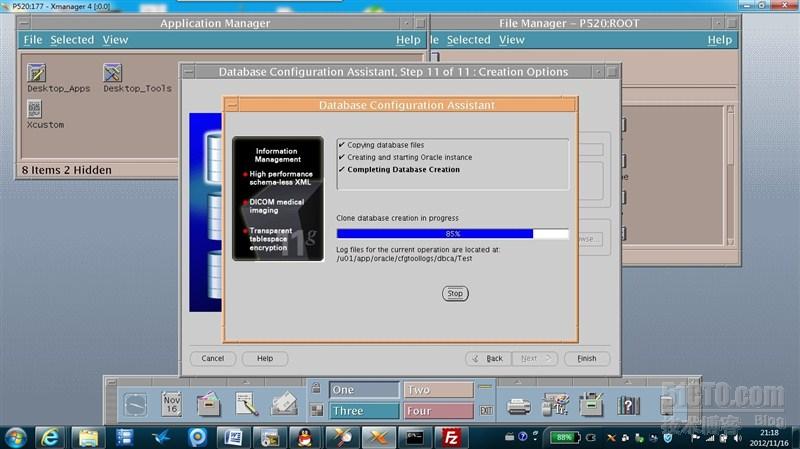This screenshot has width=800, height=449.
Task: Click the 85% blue progress bar
Action: pos(453,234)
